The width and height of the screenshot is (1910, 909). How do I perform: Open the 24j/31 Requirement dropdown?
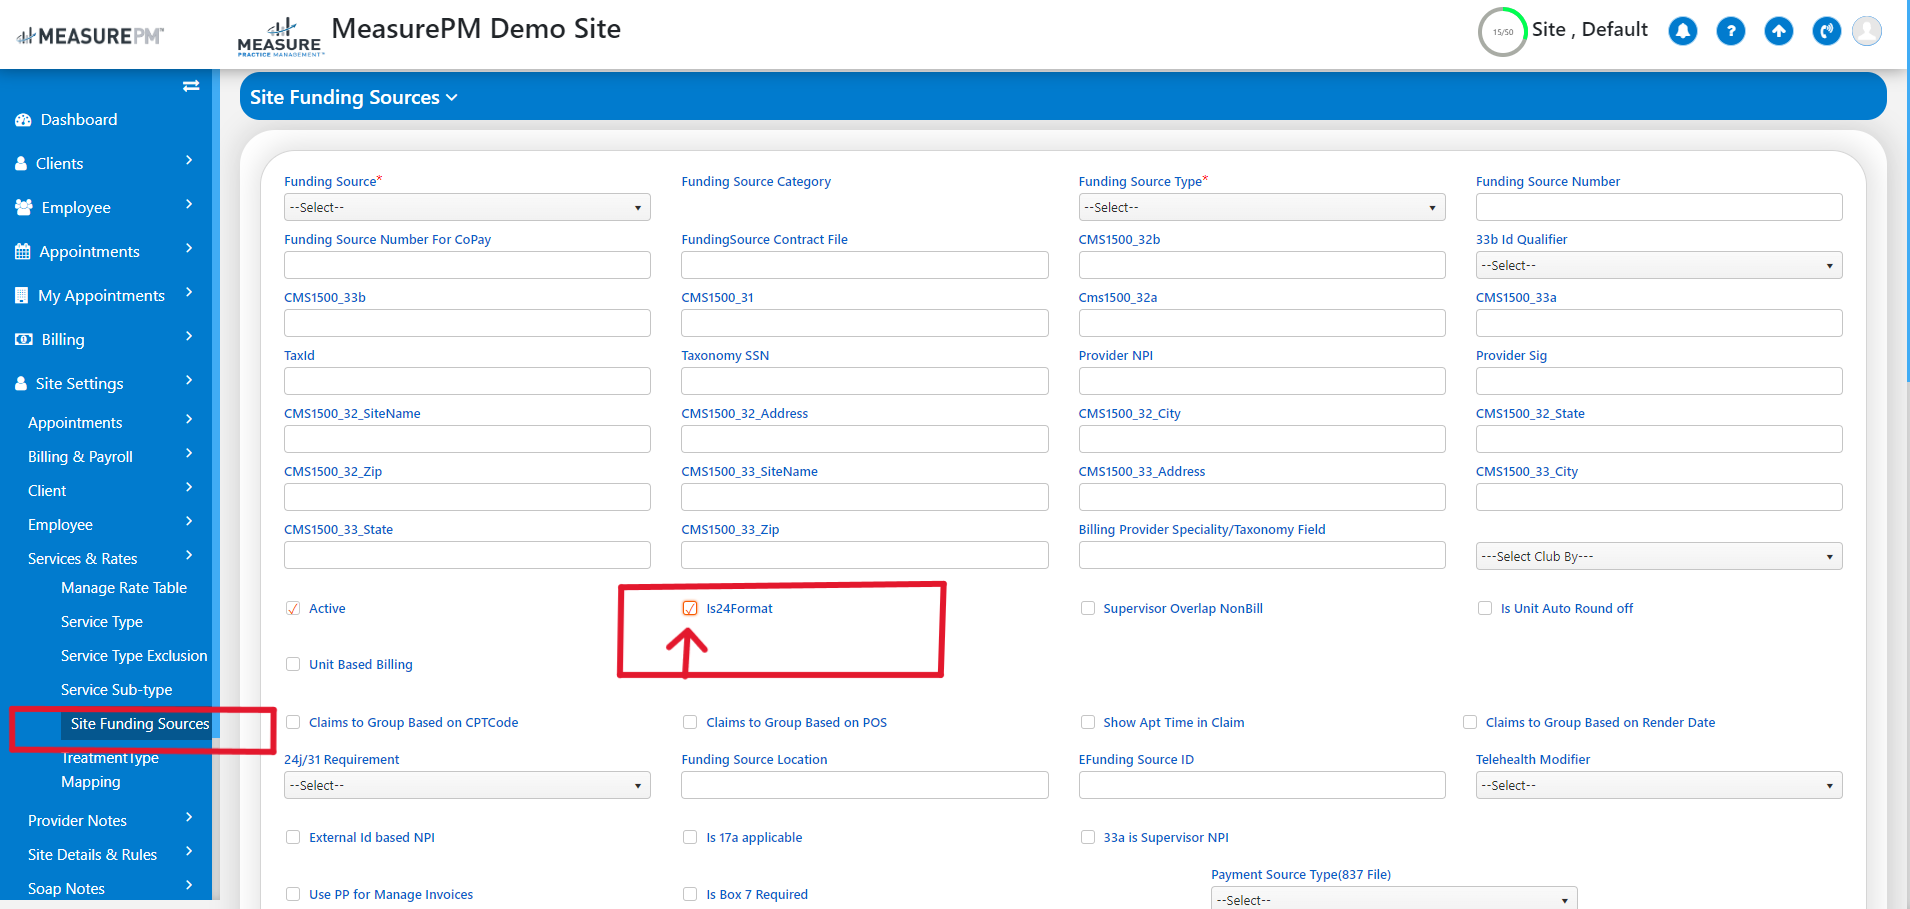click(x=467, y=785)
